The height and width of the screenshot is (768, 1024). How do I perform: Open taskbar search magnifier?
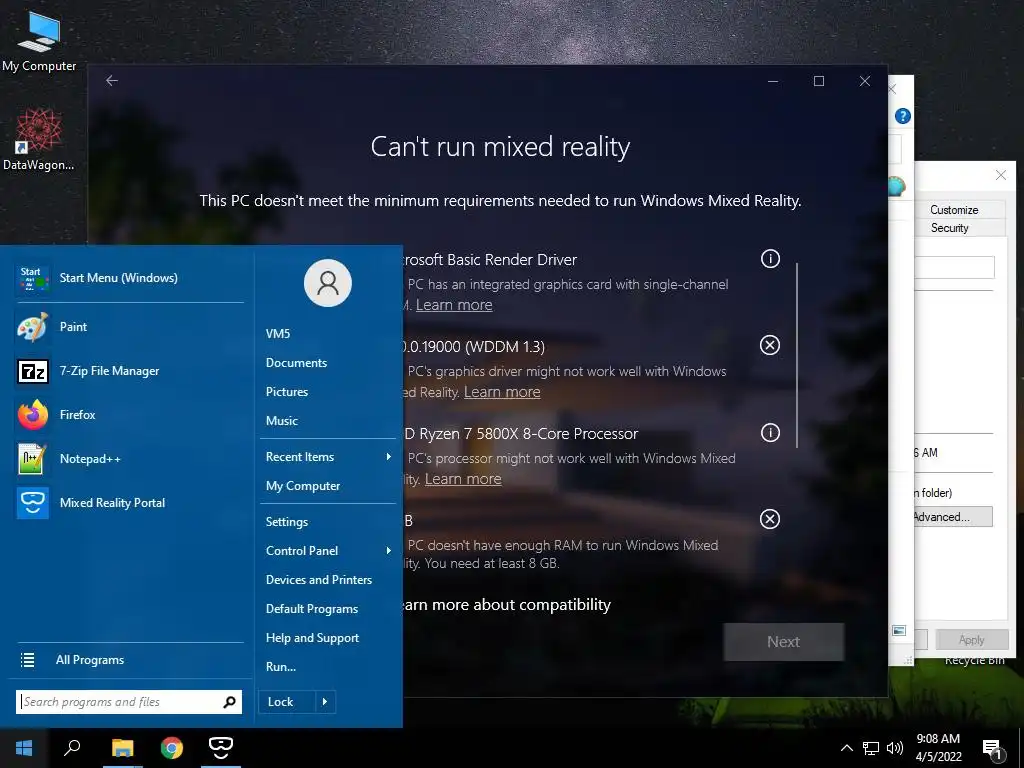[72, 748]
